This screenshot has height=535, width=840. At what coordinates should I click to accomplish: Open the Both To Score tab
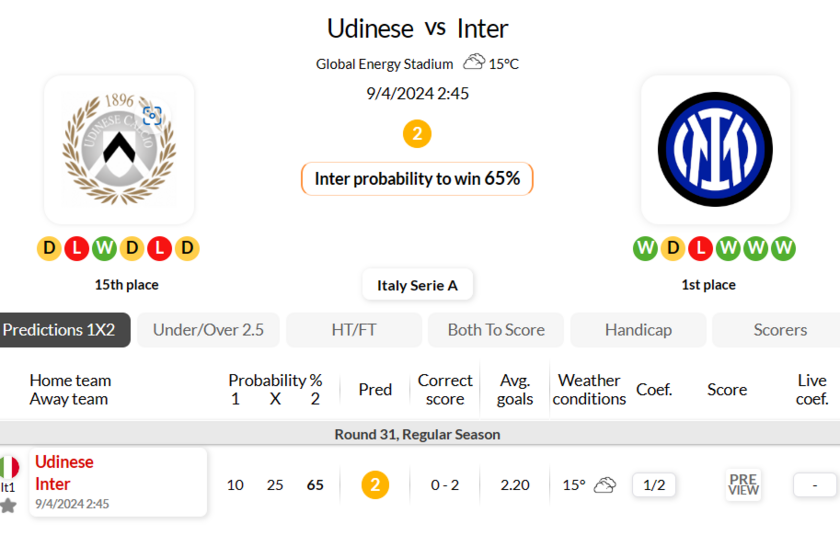point(496,330)
